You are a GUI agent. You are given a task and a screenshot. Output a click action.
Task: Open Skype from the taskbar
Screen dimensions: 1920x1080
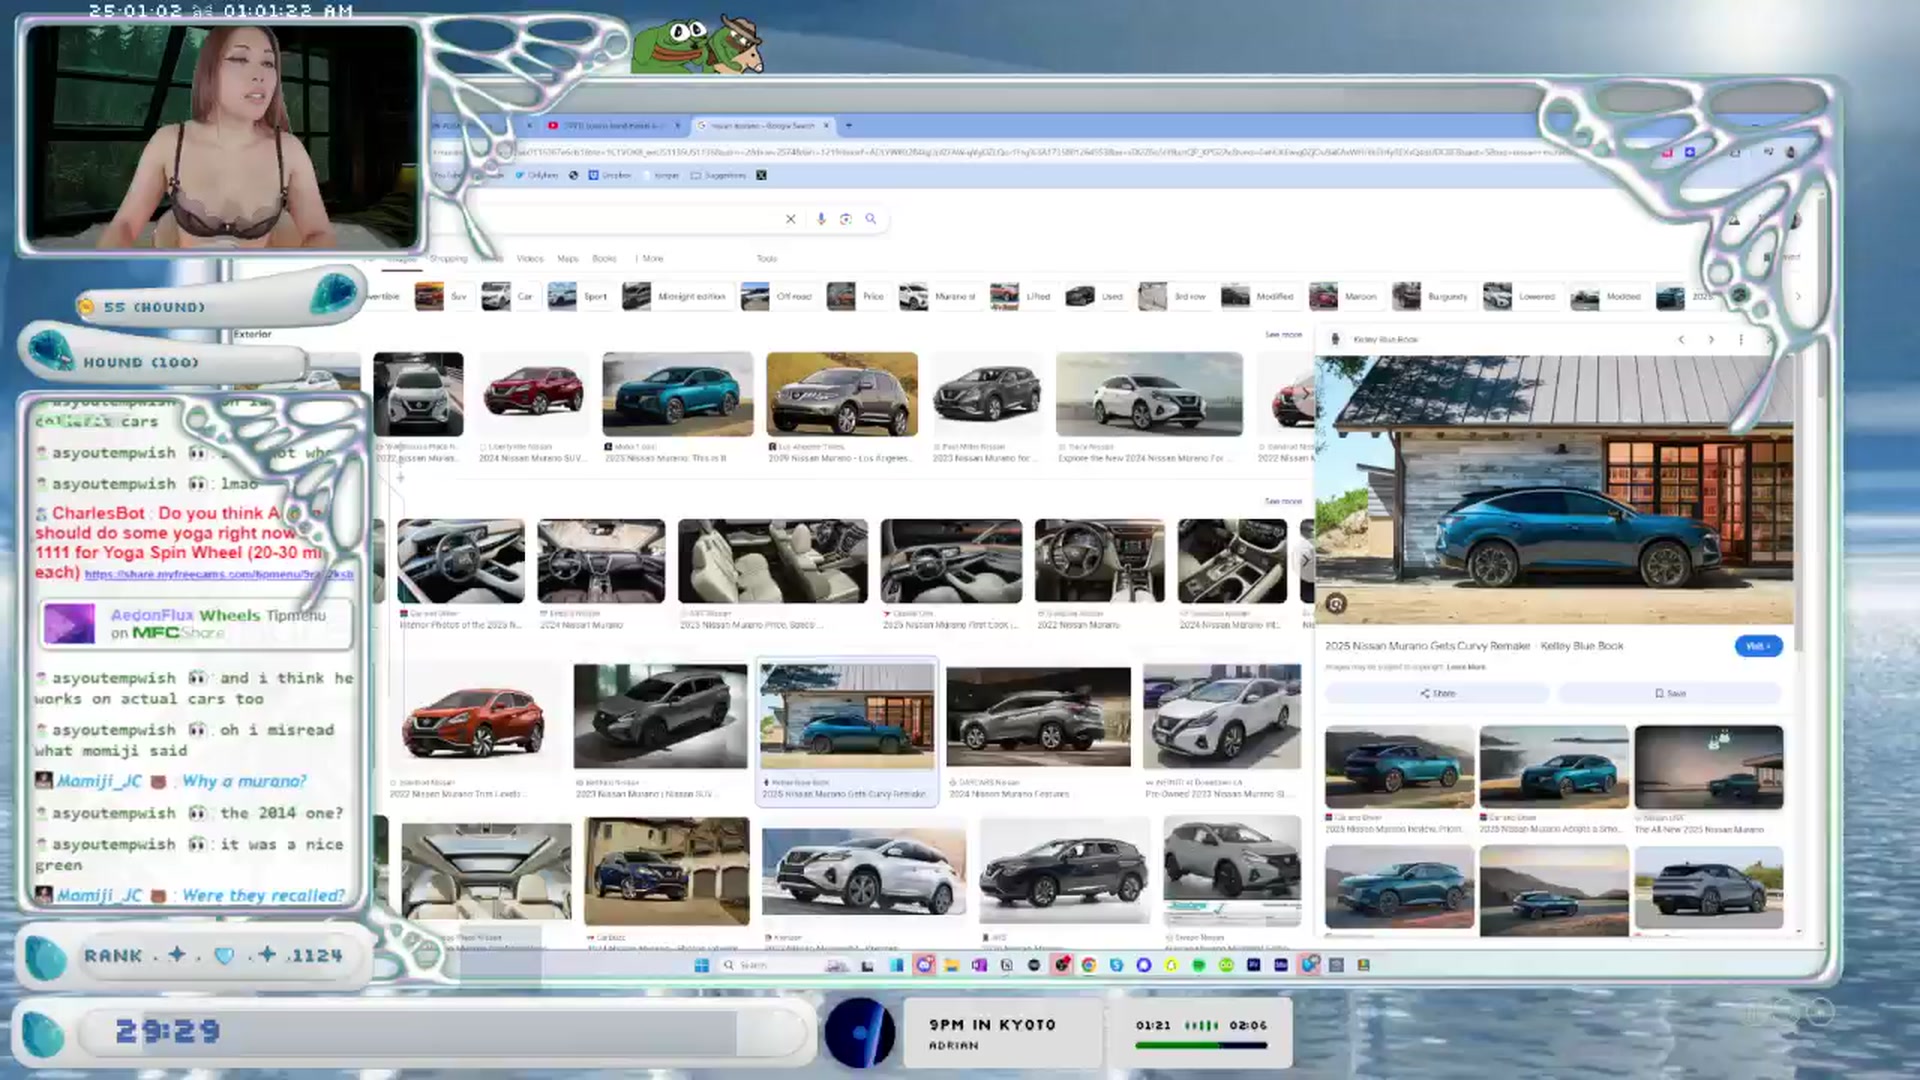point(1116,965)
